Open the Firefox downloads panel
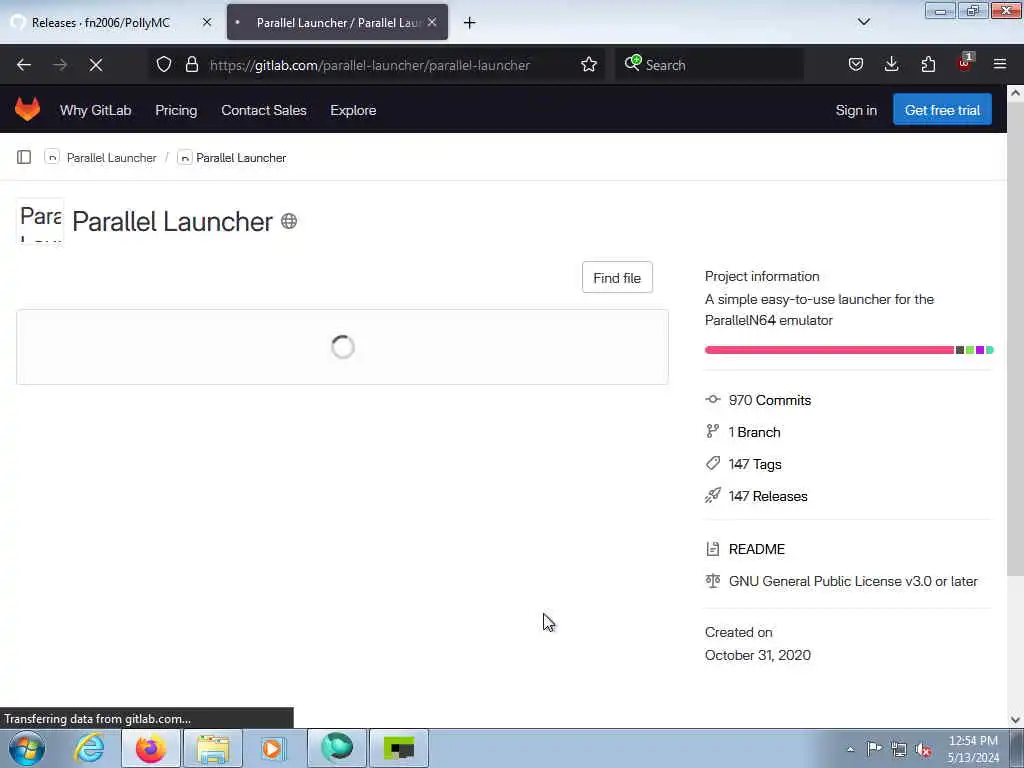The height and width of the screenshot is (768, 1024). (891, 65)
